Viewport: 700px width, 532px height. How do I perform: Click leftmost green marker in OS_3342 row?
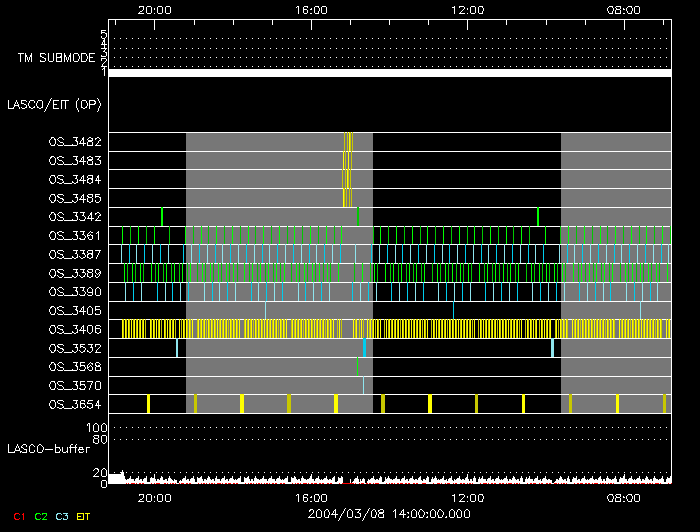(x=162, y=216)
